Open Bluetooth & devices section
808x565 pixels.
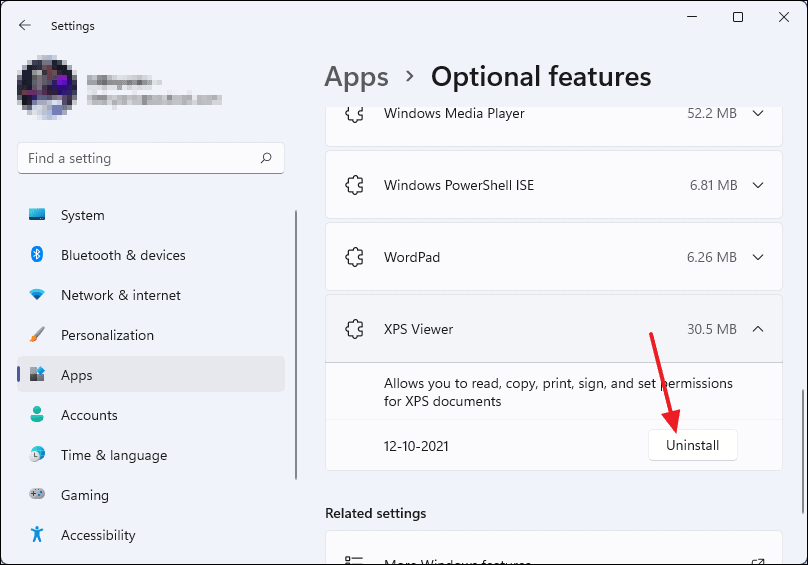(x=150, y=255)
